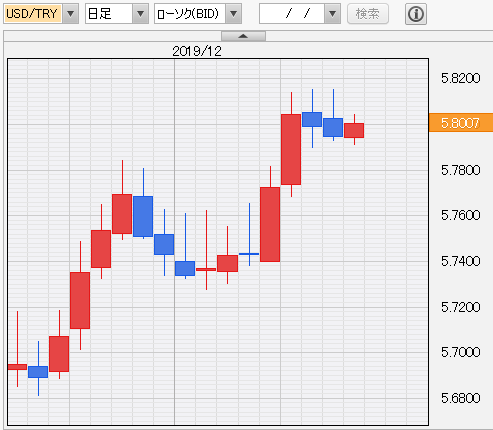Click the last red candlestick near 5.8007
The height and width of the screenshot is (430, 493).
[354, 130]
